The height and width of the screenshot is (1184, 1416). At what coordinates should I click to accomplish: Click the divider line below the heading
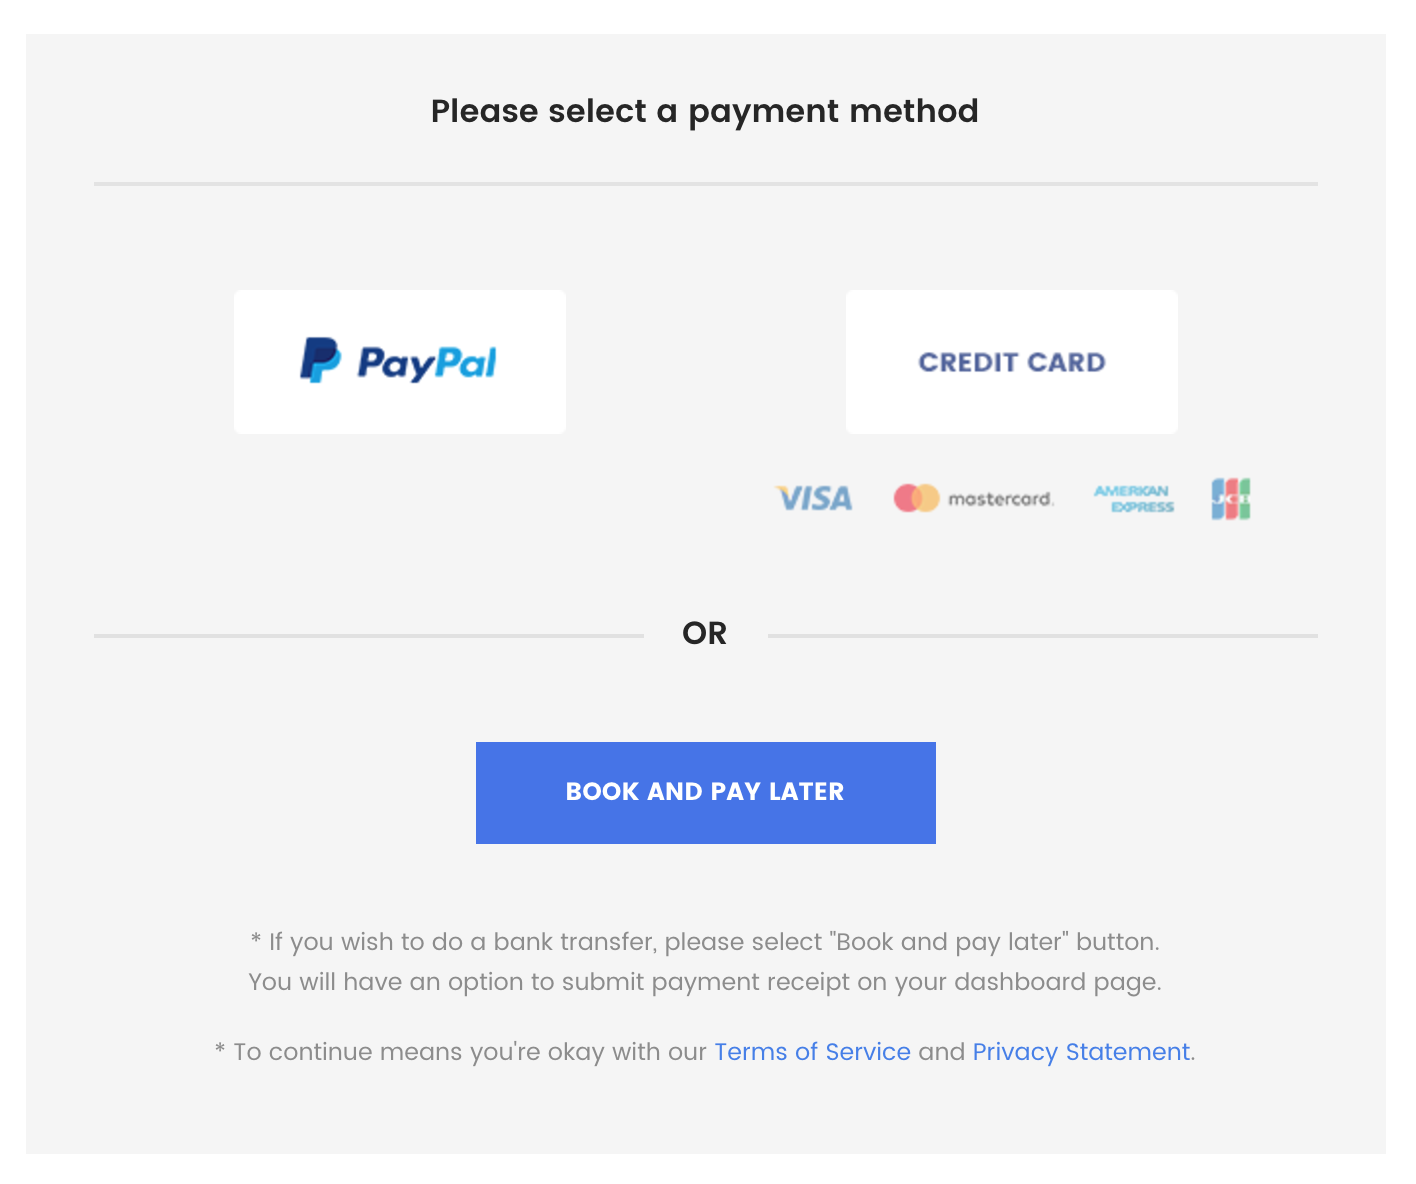[x=705, y=184]
